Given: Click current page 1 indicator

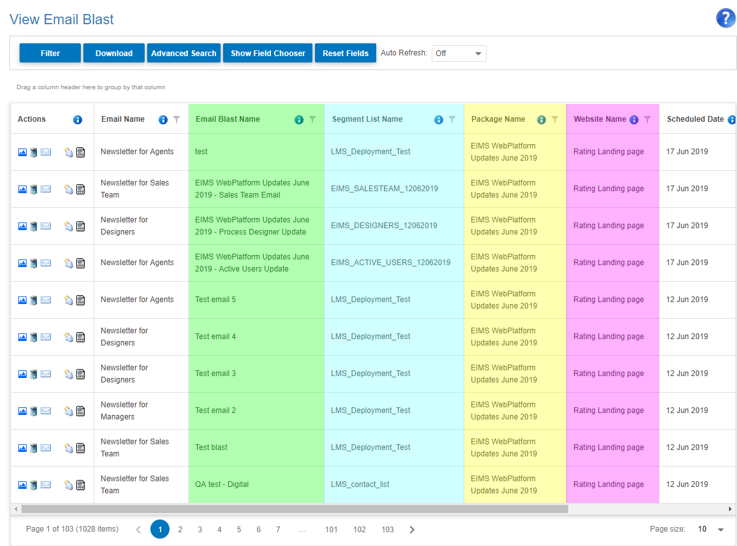Looking at the screenshot, I should click(x=160, y=530).
